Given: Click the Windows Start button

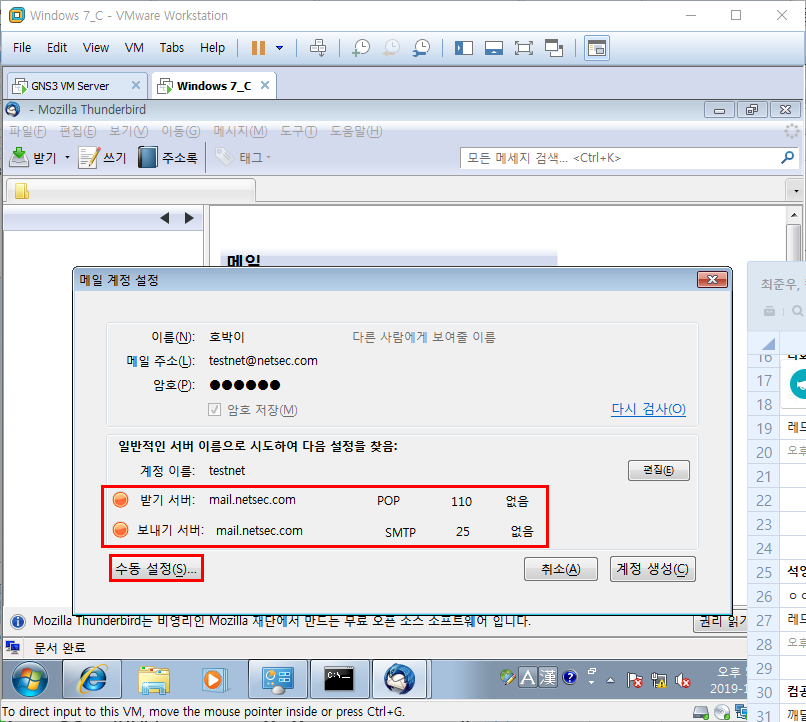Looking at the screenshot, I should coord(30,679).
